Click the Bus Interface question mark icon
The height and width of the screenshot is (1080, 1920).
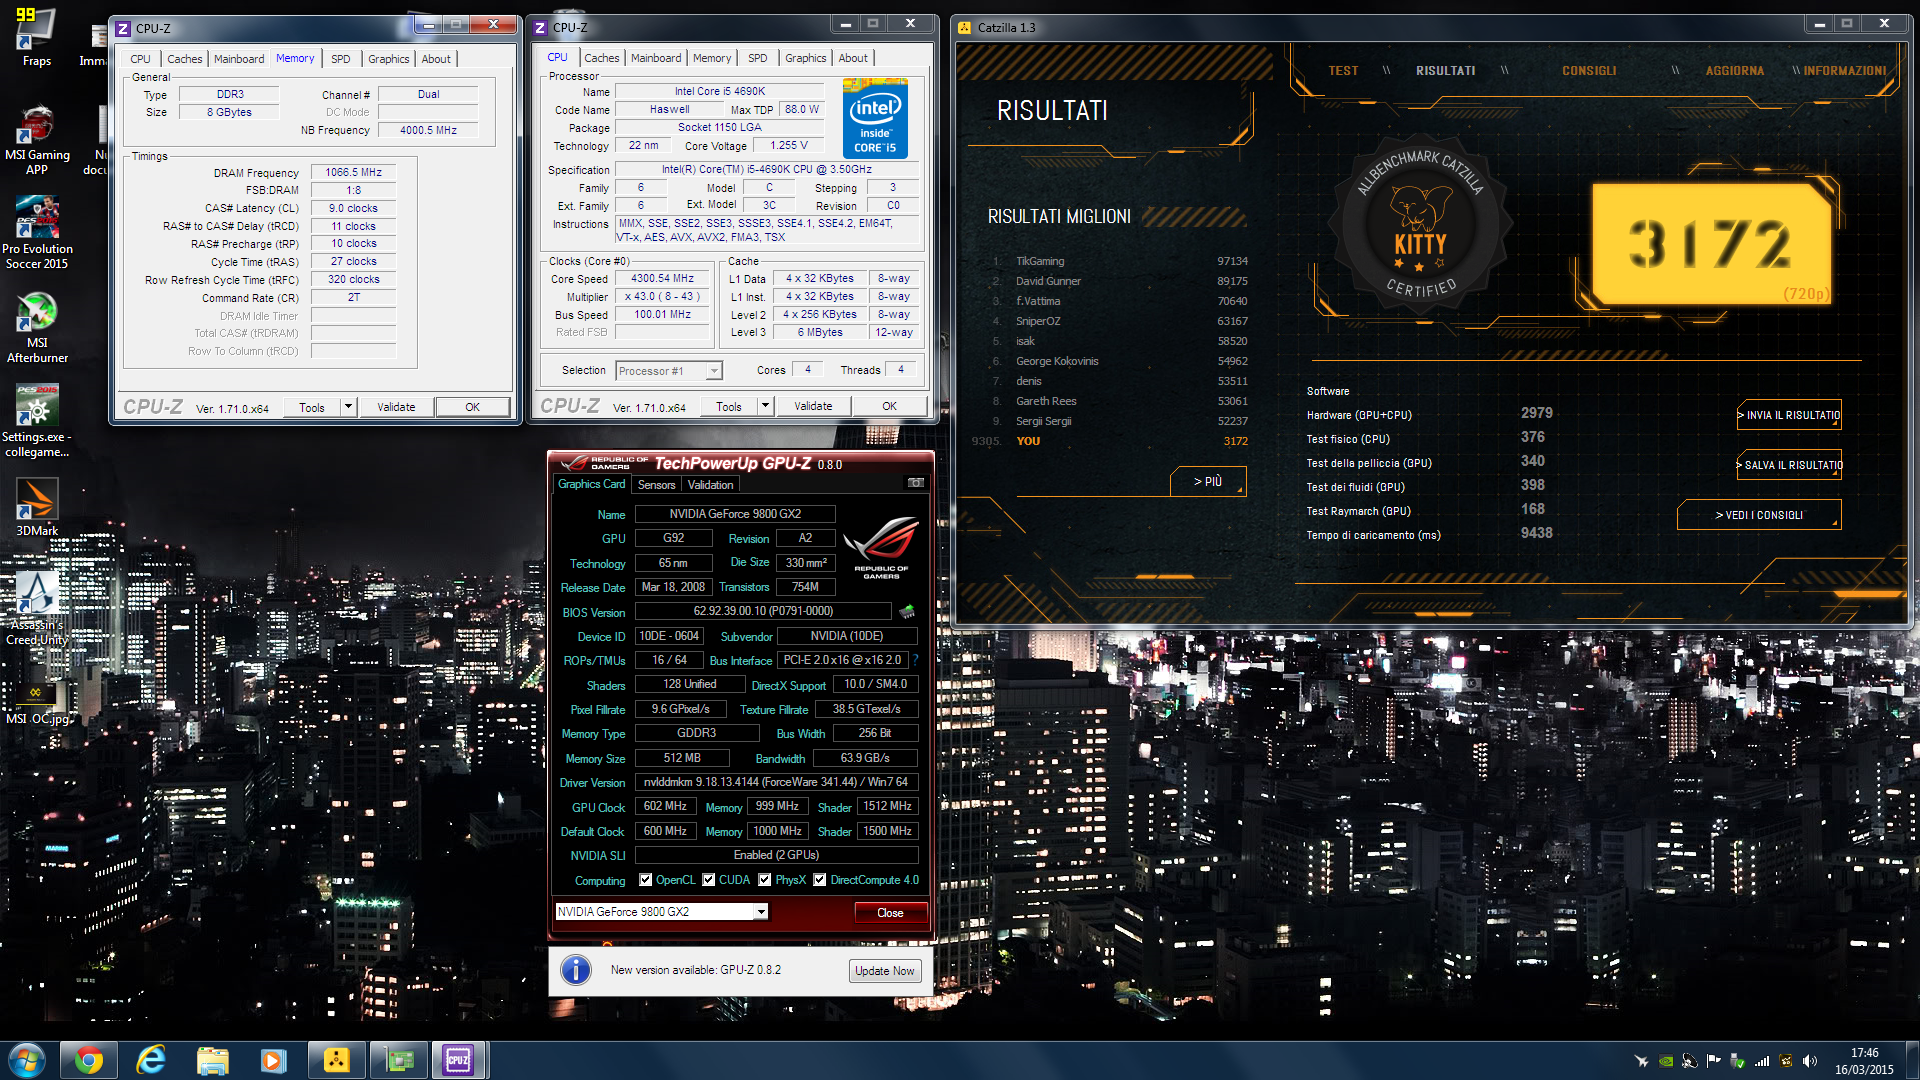[914, 660]
